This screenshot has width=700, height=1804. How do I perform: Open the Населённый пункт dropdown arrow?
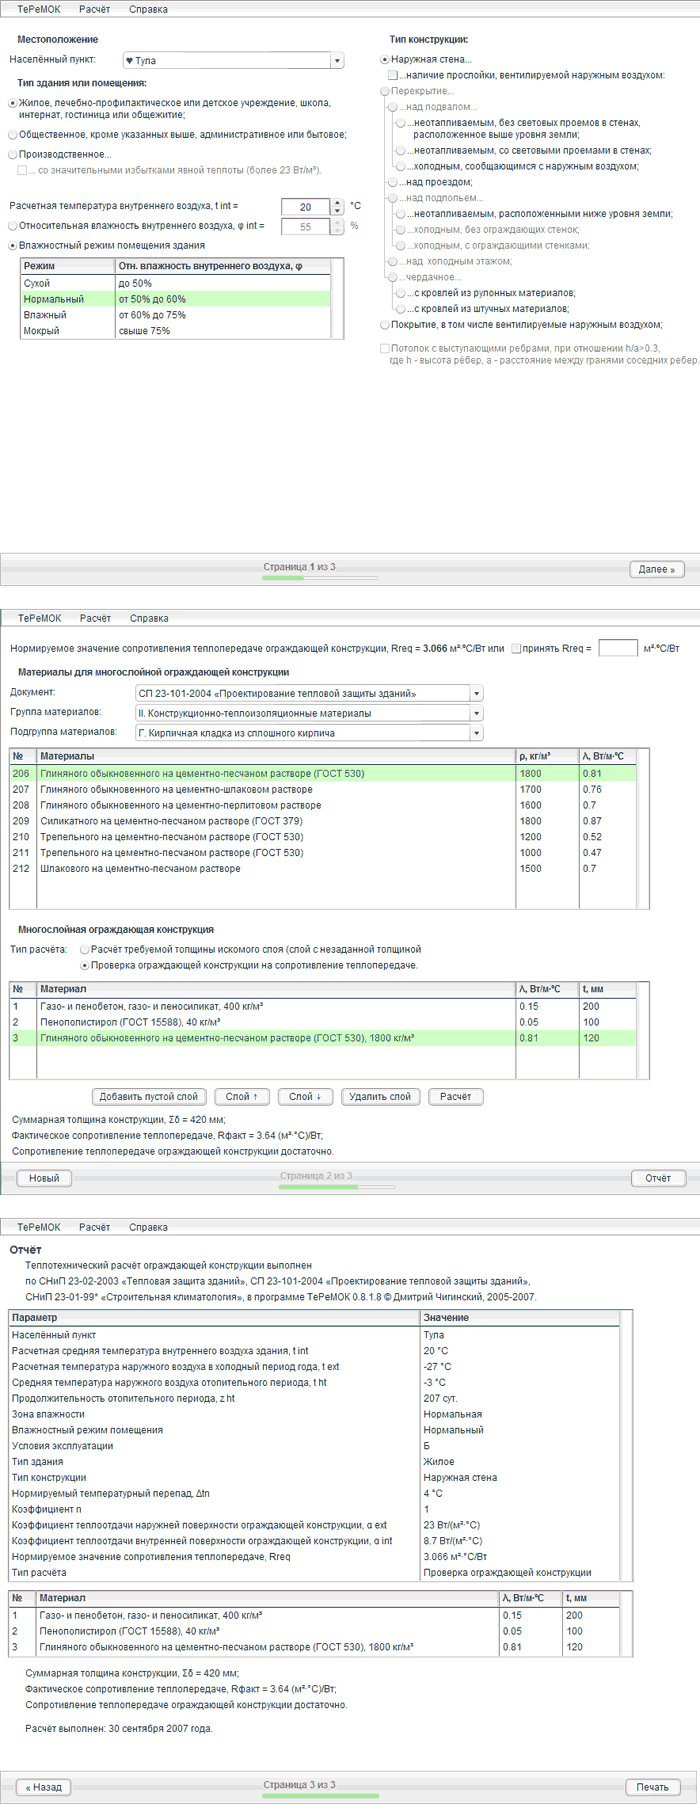tap(337, 61)
